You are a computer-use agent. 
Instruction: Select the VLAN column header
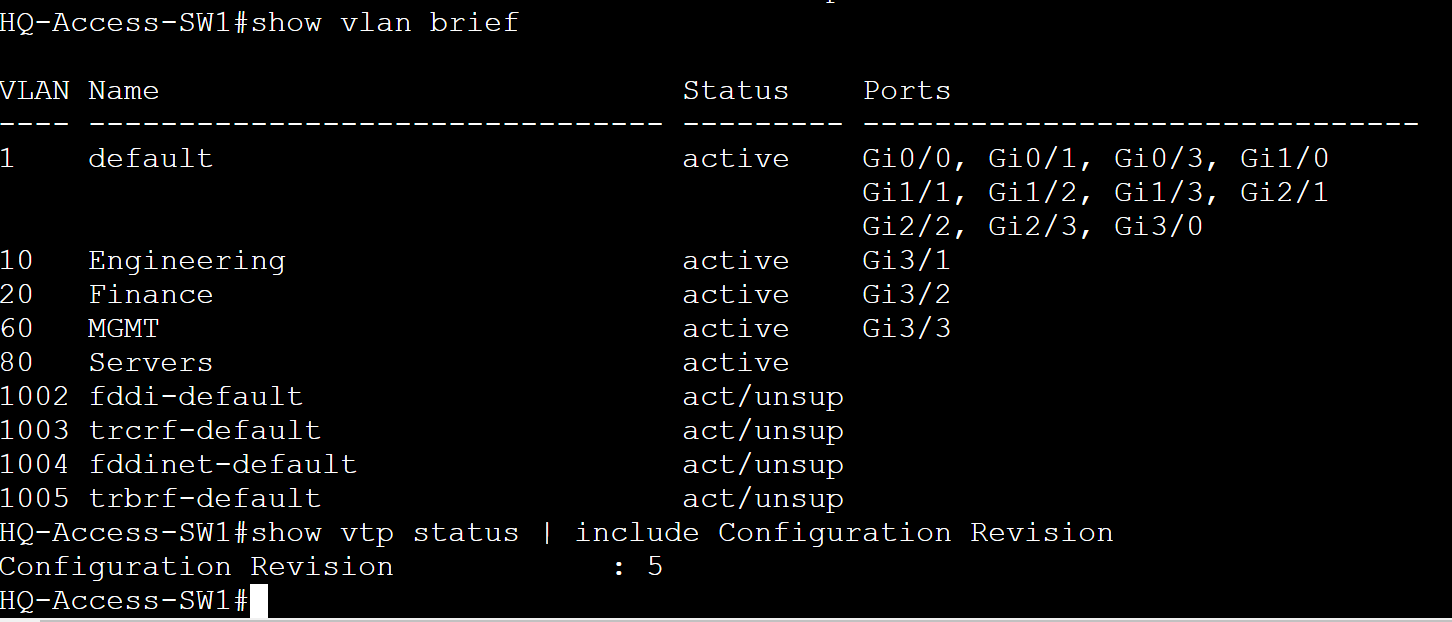click(35, 91)
